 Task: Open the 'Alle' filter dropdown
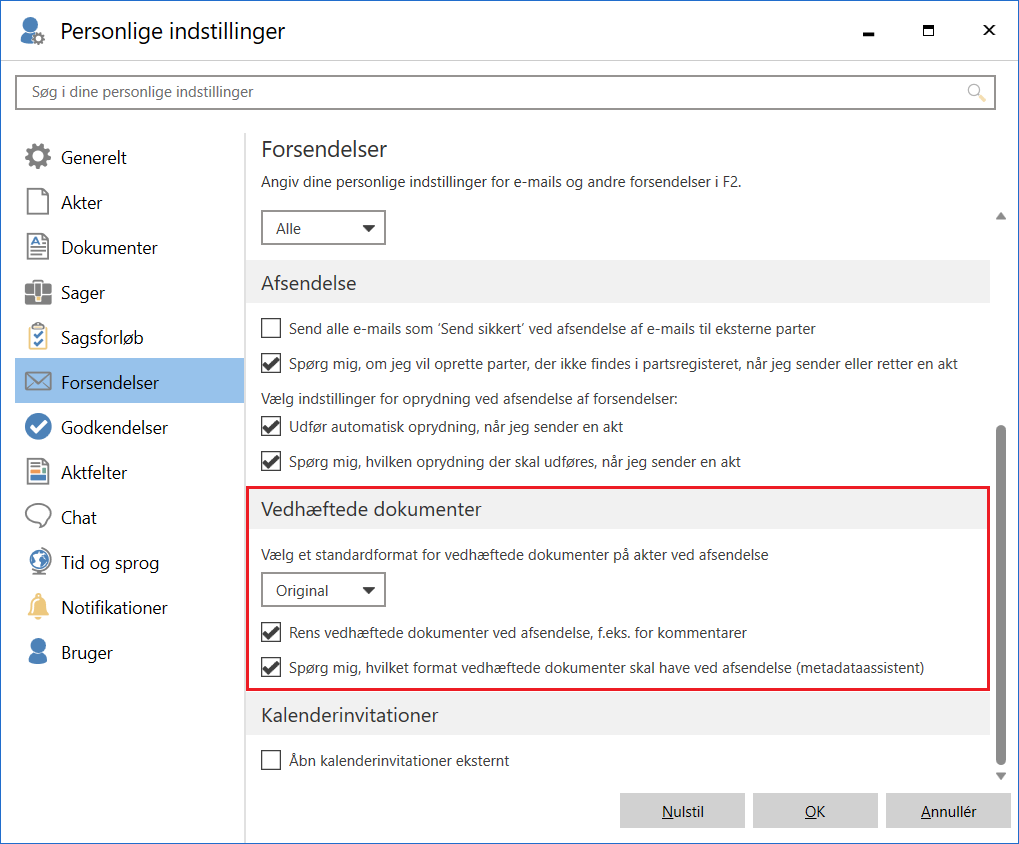(x=323, y=228)
